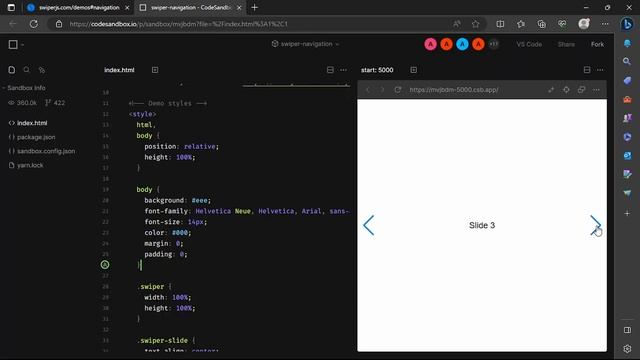Switch to swiper-navigation CodeSandbox browser tab
This screenshot has height=360, width=640.
coord(190,7)
